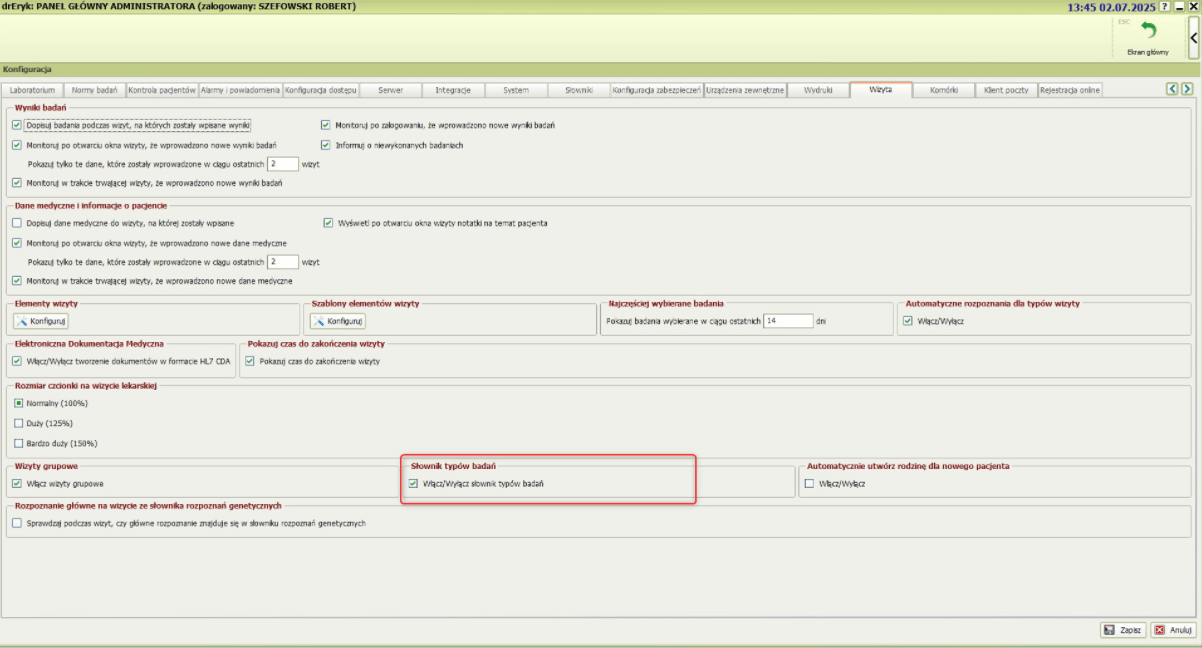Toggle Pokazuj czas do zakończenia wizyty
This screenshot has width=1202, height=648.
[250, 361]
